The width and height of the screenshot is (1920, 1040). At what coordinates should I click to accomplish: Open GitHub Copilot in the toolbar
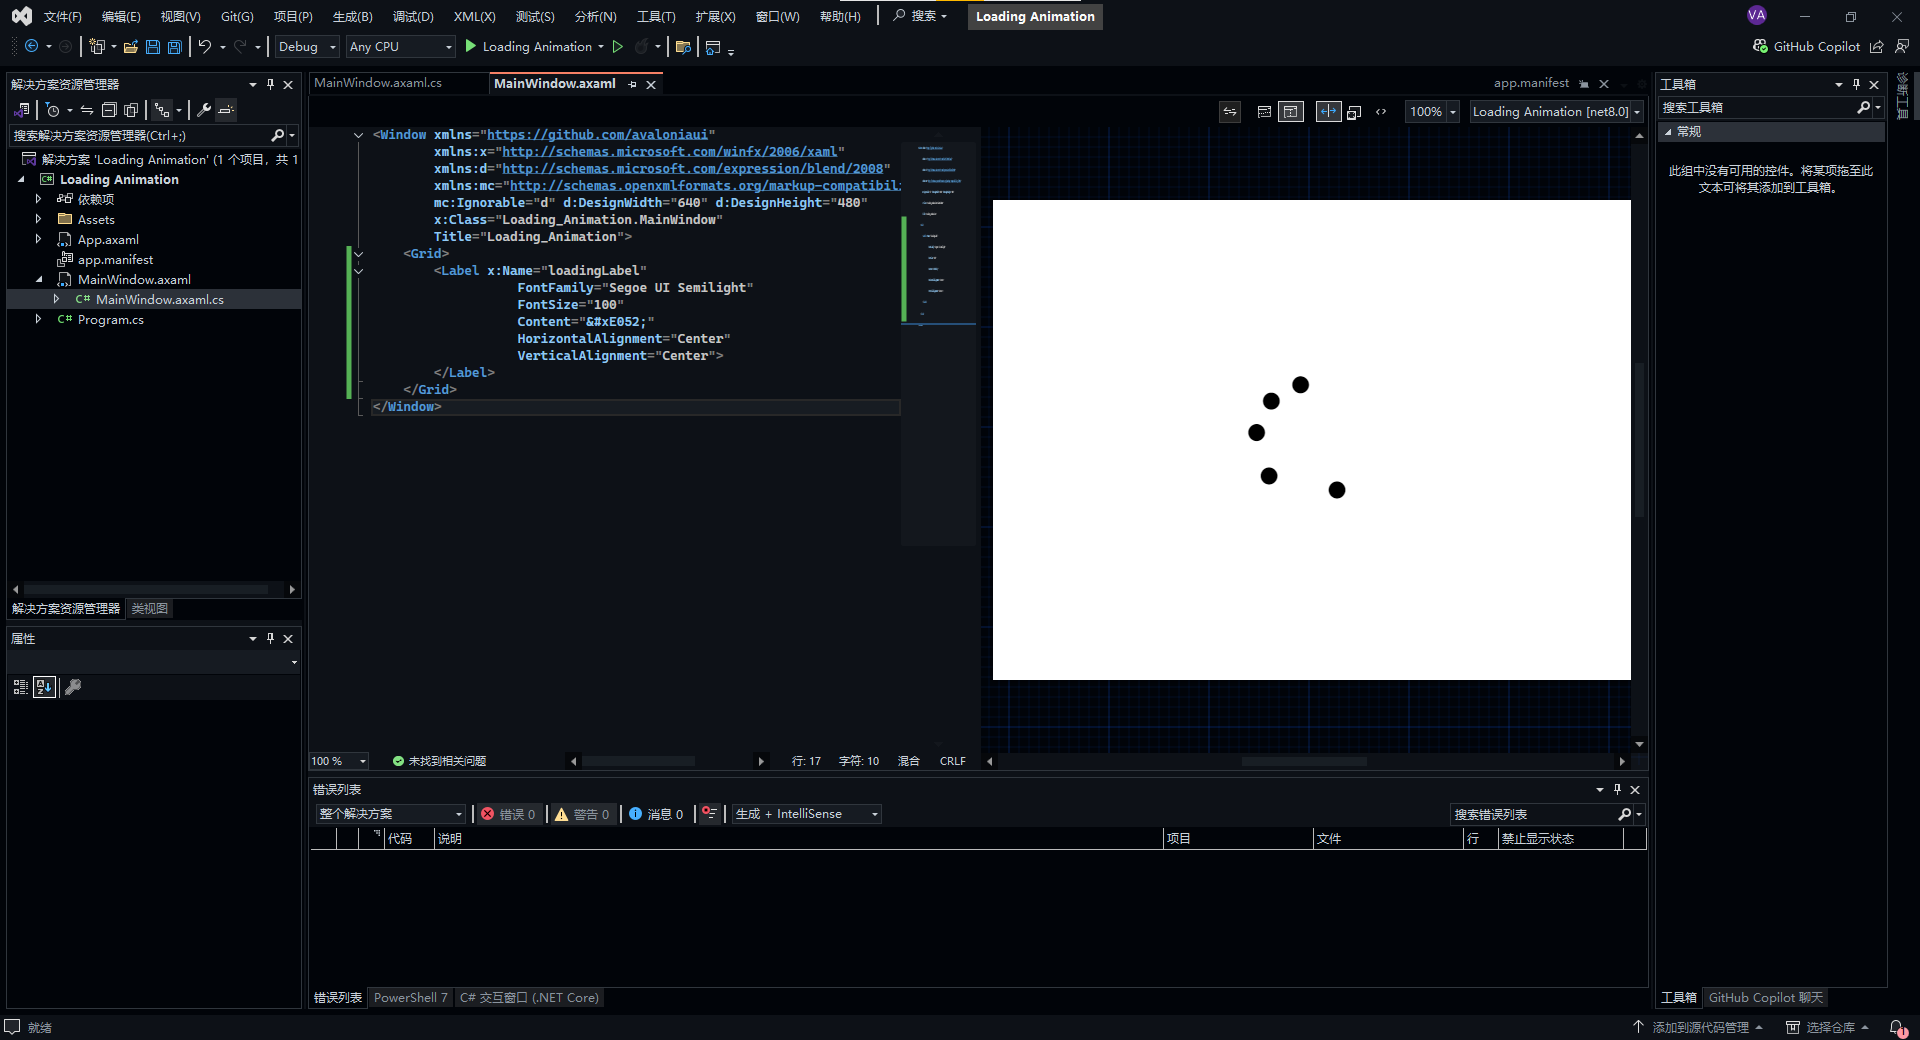click(1806, 47)
